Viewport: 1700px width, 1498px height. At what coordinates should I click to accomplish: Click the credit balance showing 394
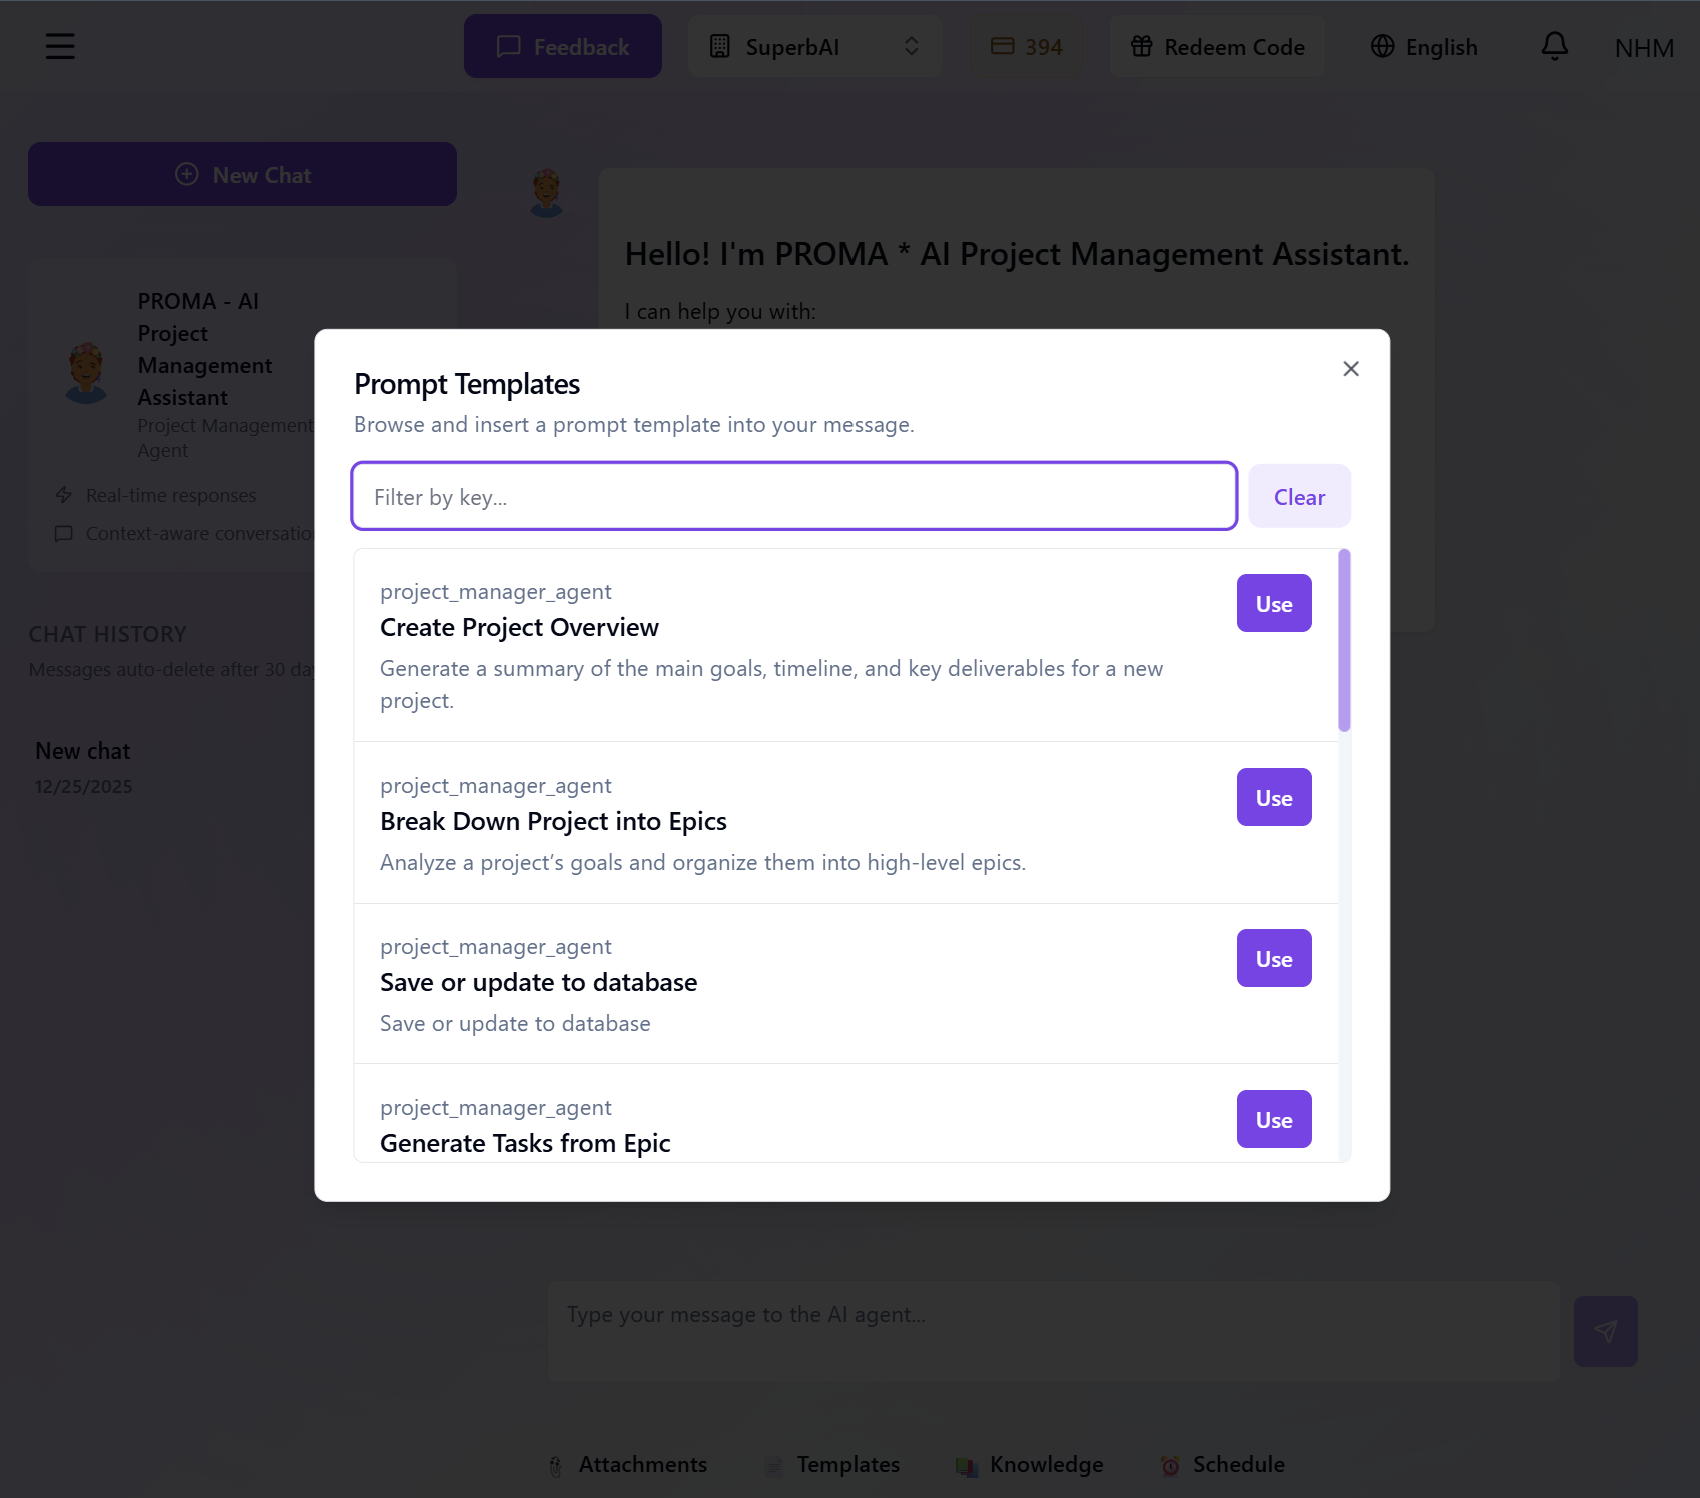1027,46
